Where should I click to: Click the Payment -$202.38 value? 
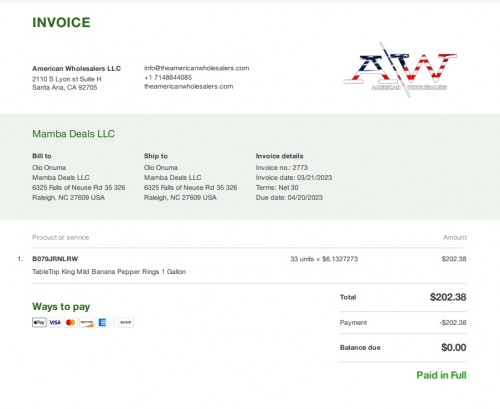[453, 322]
